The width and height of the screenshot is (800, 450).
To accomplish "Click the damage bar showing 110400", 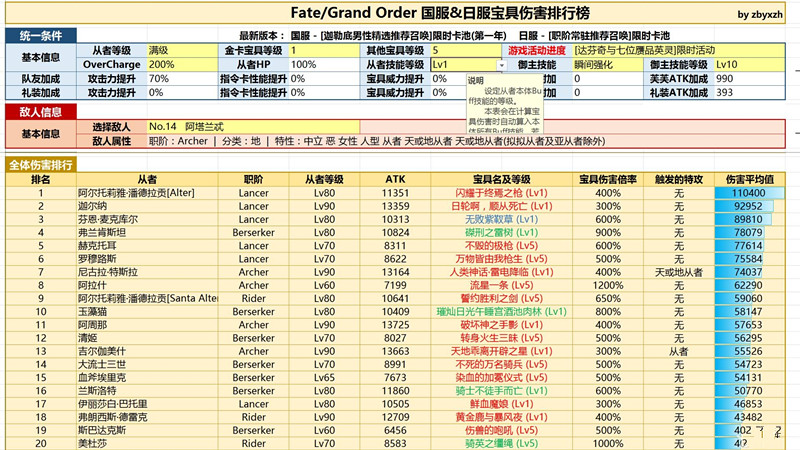I will (x=749, y=193).
